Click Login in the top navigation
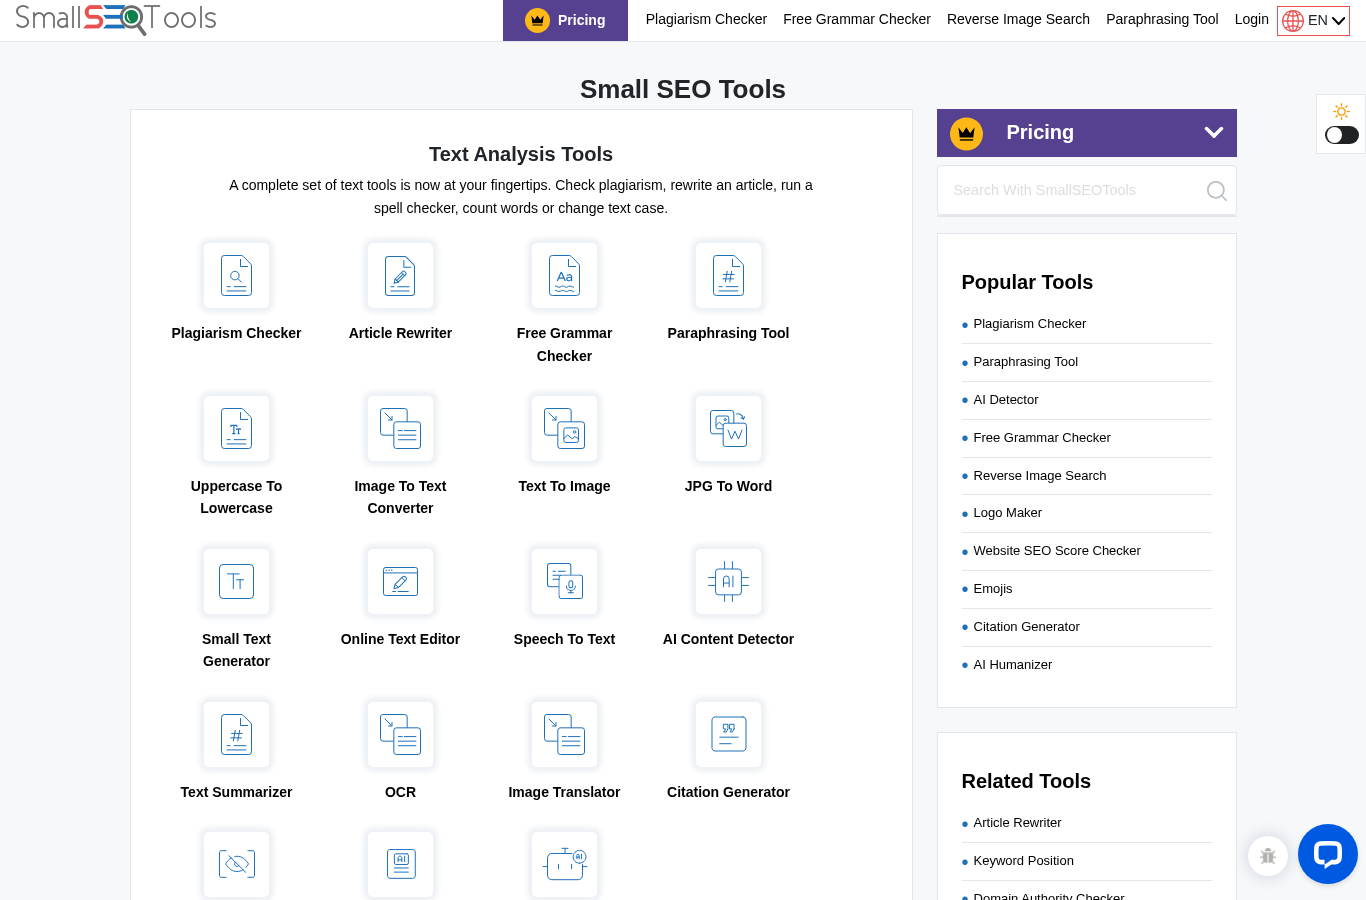This screenshot has height=900, width=1366. pyautogui.click(x=1251, y=19)
